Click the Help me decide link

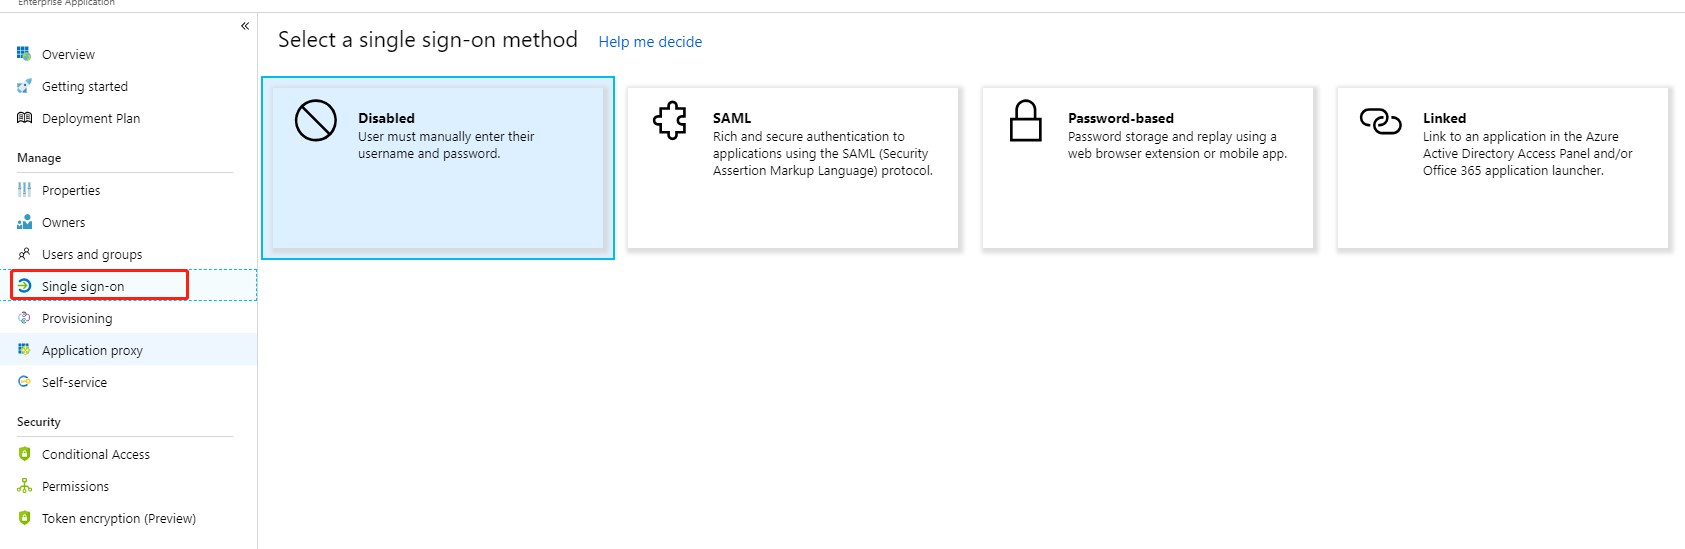(x=650, y=42)
